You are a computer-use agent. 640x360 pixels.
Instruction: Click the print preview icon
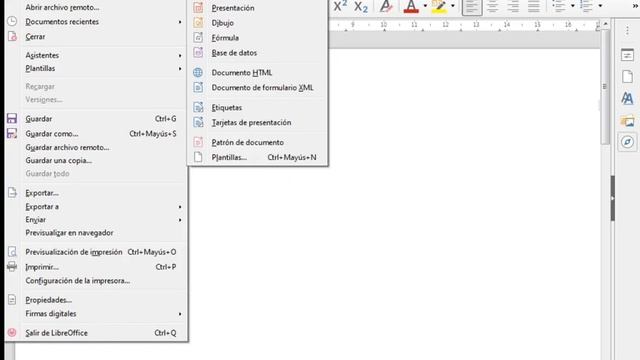pyautogui.click(x=12, y=252)
